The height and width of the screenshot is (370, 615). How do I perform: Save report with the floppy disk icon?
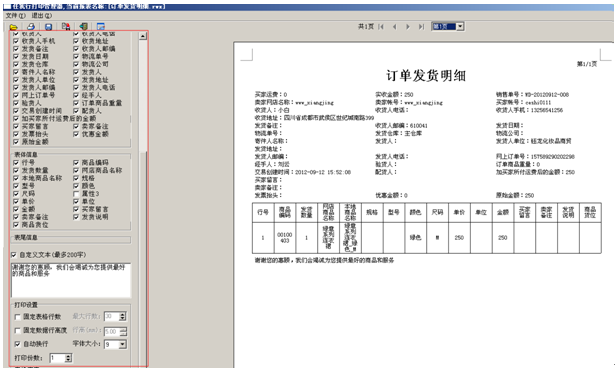tap(48, 27)
